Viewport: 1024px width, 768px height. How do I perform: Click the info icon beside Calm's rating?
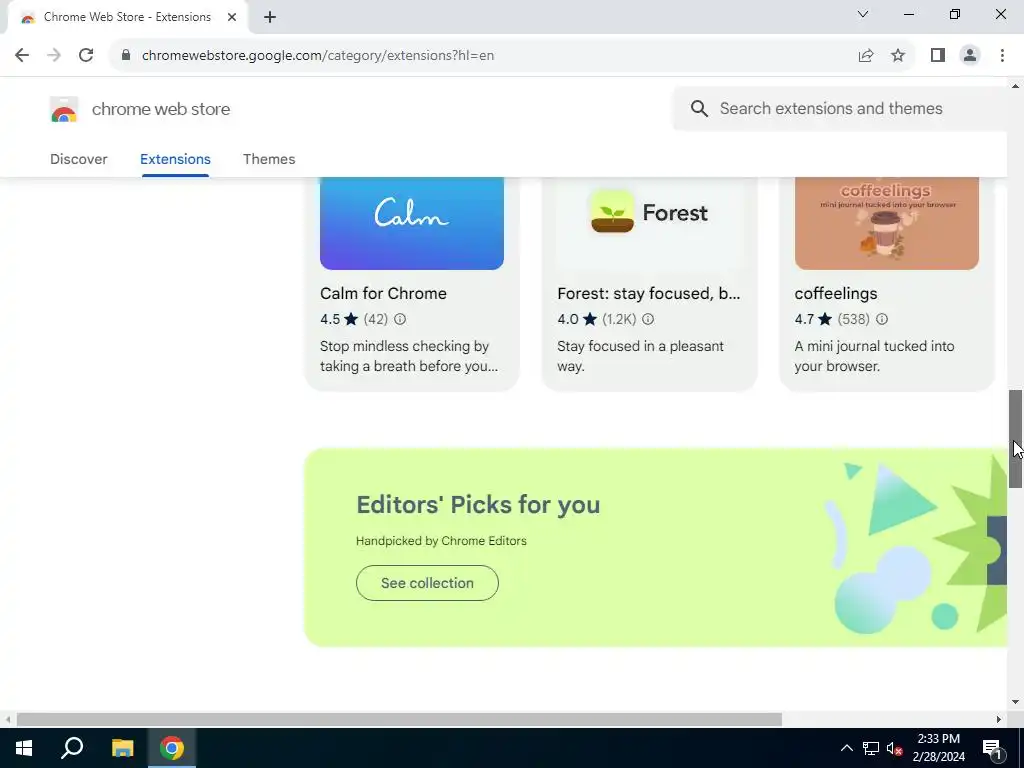click(400, 319)
